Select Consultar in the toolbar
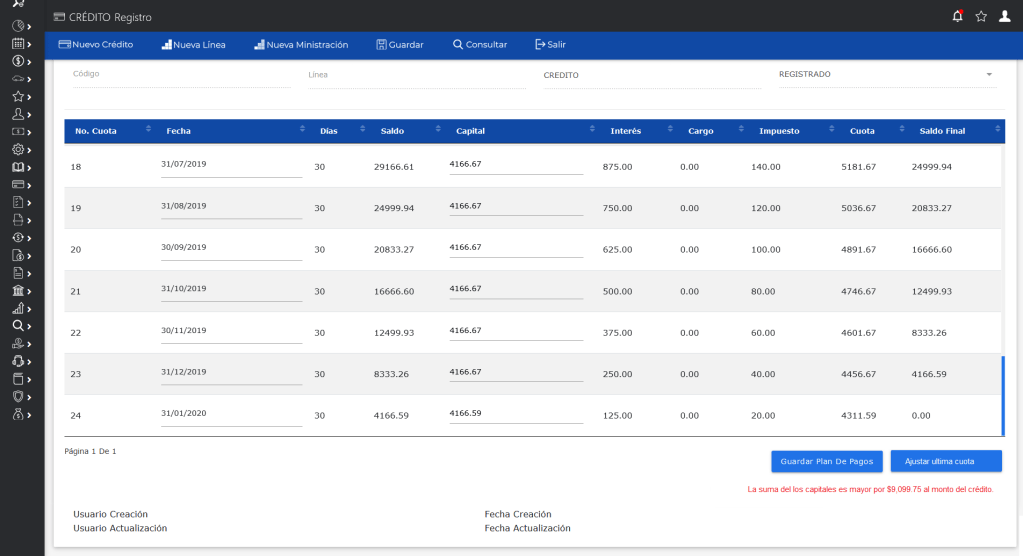The image size is (1023, 556). [480, 45]
